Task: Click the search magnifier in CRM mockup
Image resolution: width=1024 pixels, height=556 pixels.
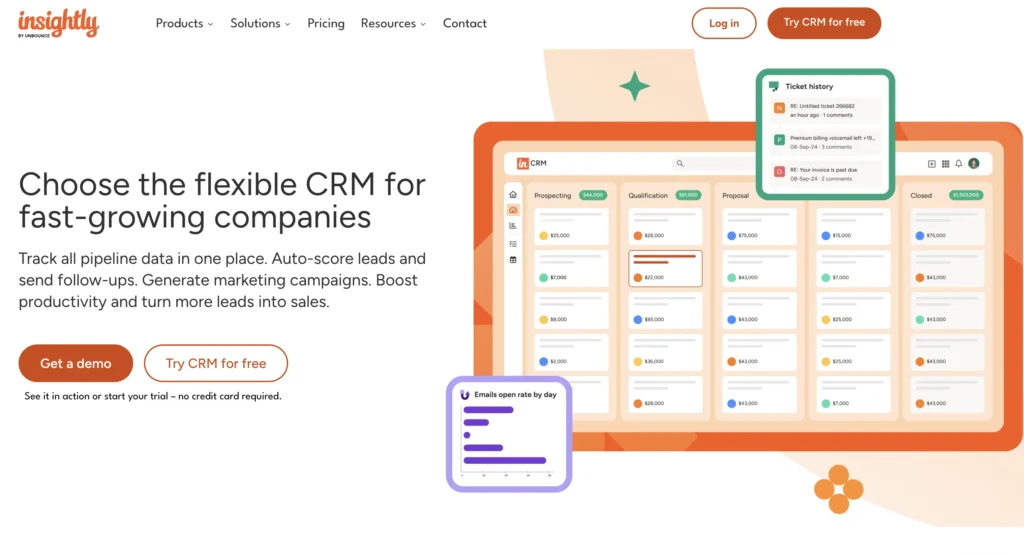Action: pyautogui.click(x=680, y=163)
